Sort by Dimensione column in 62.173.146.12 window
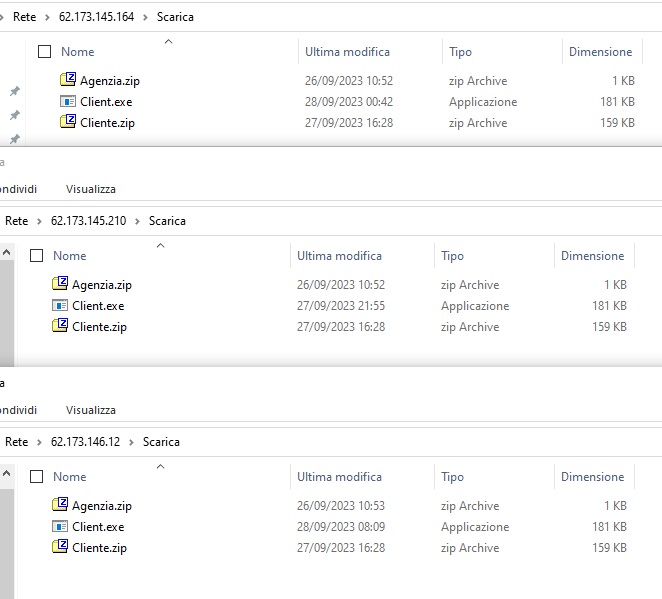 [592, 477]
